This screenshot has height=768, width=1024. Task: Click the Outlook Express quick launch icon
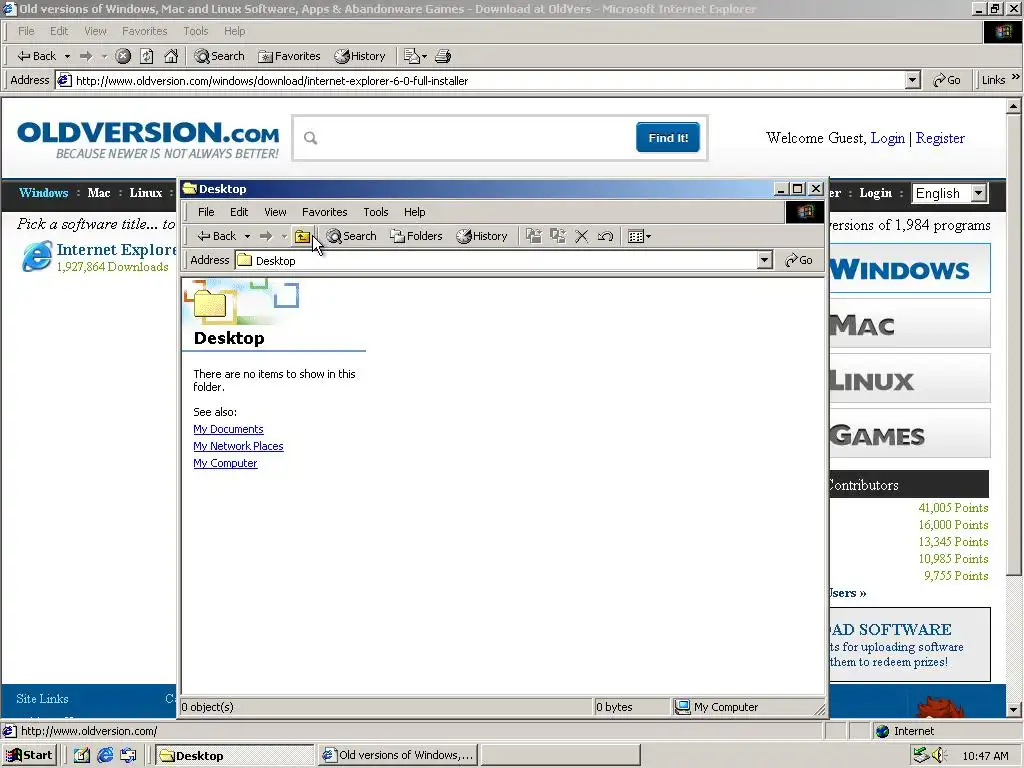pos(128,756)
